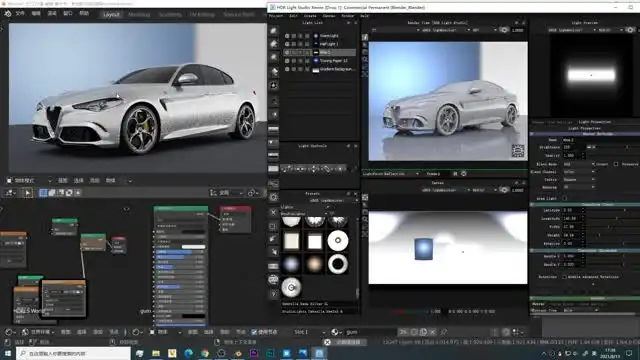This screenshot has height=360, width=640.
Task: Click the first blue select-mode icon in Blender toolbar
Action: coord(43,193)
